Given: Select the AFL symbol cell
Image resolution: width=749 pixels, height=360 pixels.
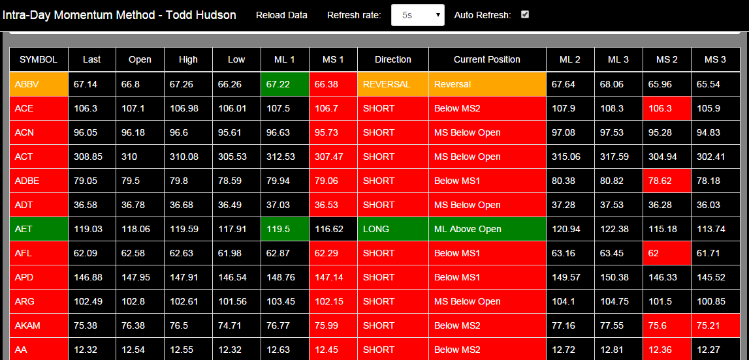Looking at the screenshot, I should pos(39,254).
